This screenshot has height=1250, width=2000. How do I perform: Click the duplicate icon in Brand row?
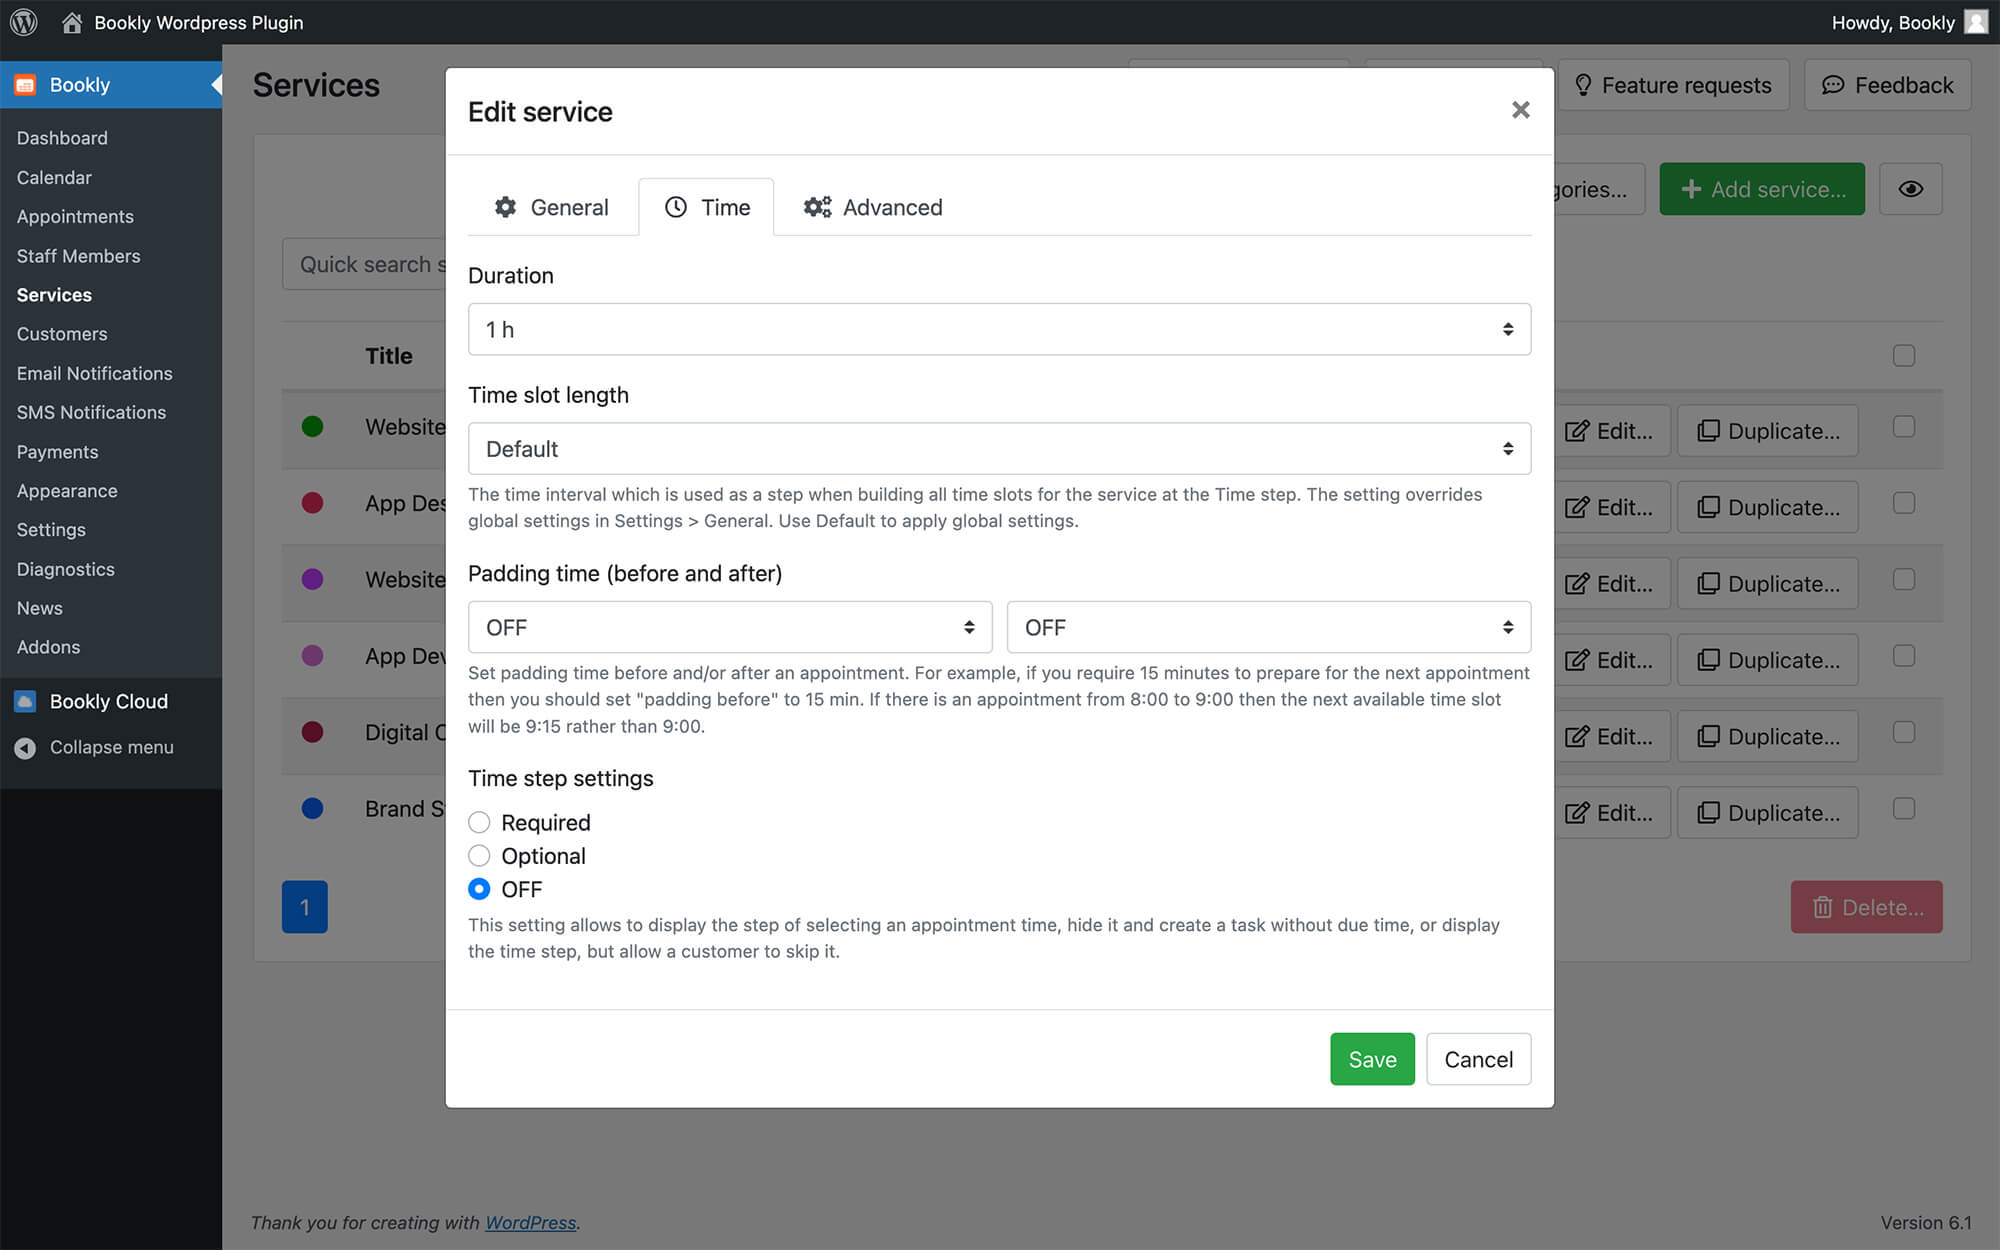tap(1709, 812)
